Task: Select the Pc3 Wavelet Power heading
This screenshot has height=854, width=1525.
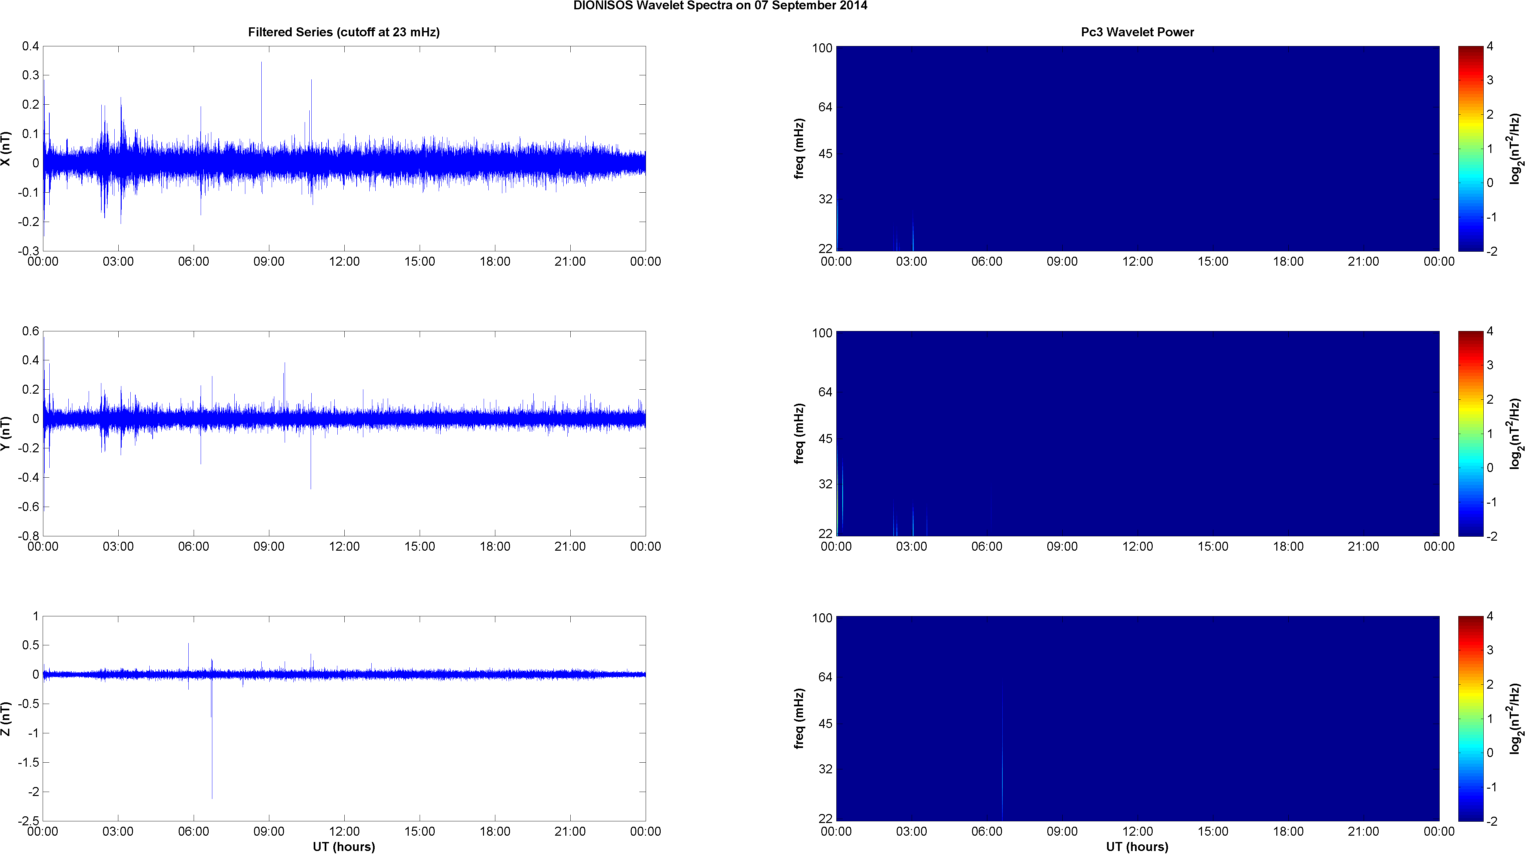Action: click(1137, 32)
